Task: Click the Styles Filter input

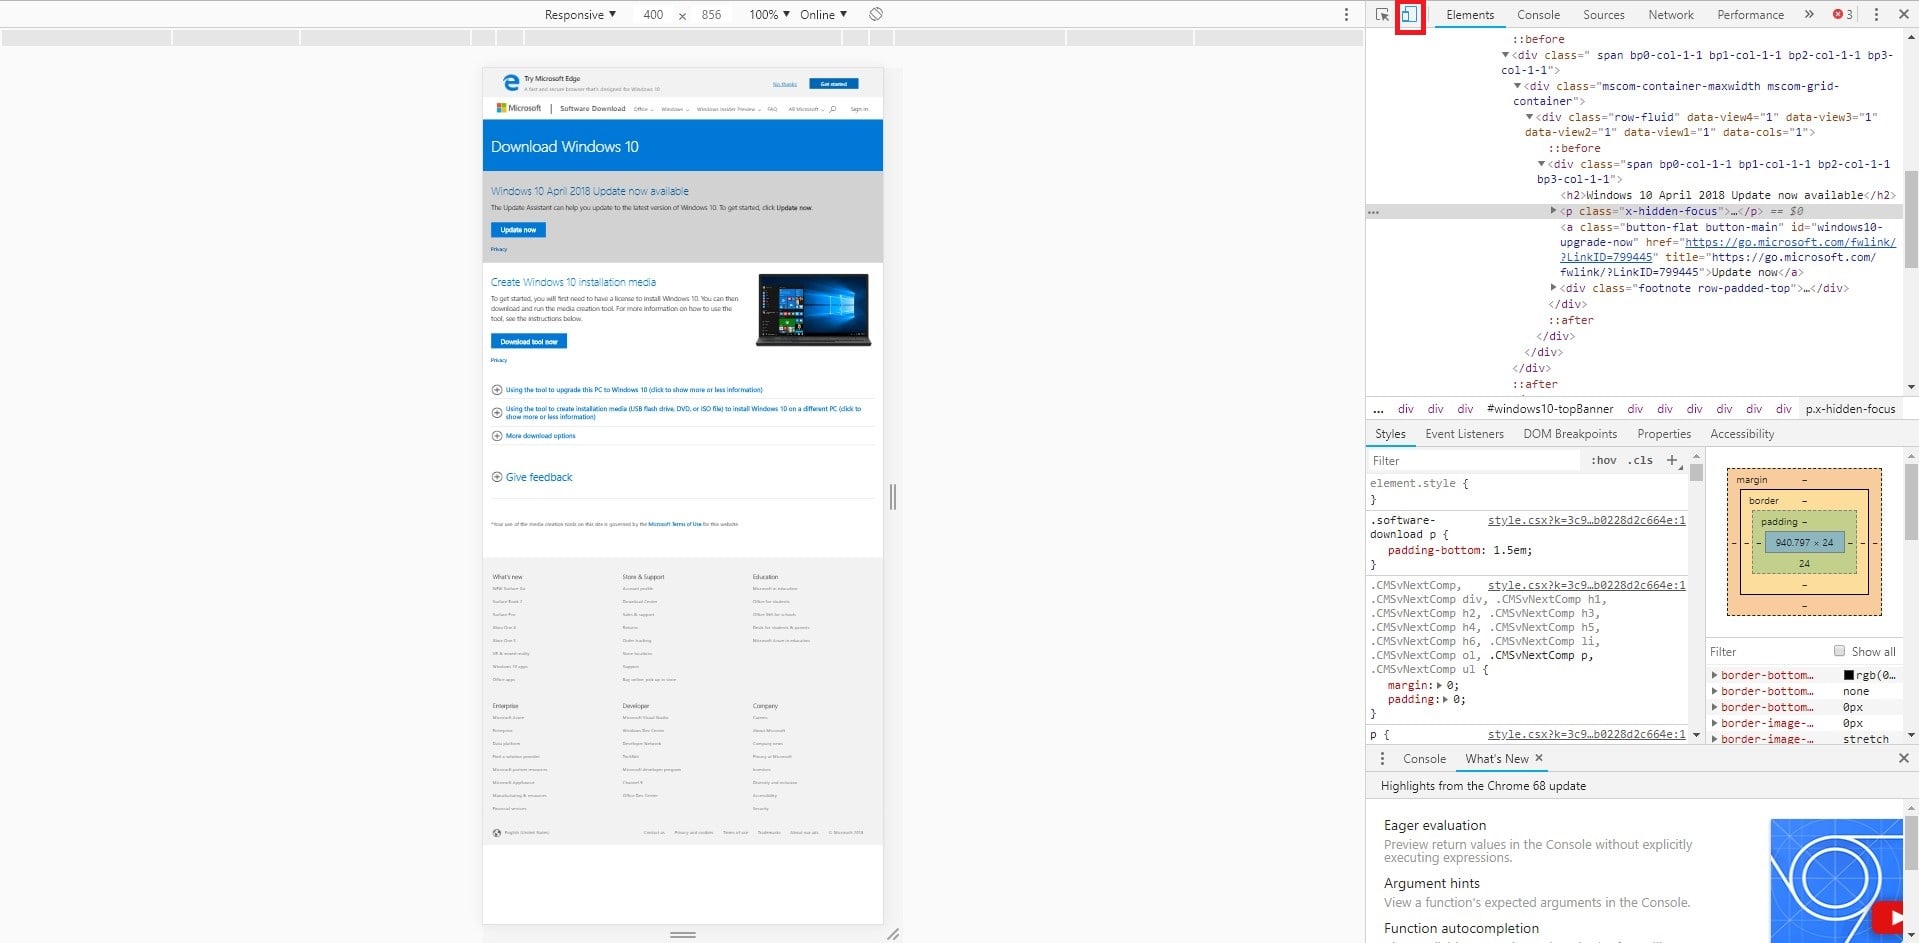Action: click(1475, 461)
